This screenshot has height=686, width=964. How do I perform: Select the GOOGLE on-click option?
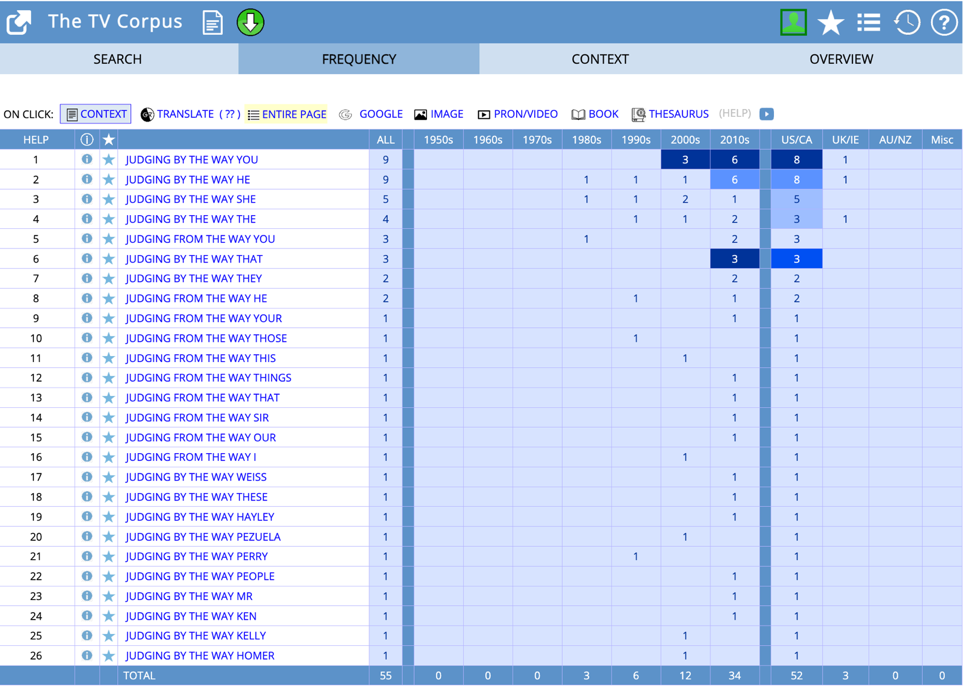(x=371, y=114)
